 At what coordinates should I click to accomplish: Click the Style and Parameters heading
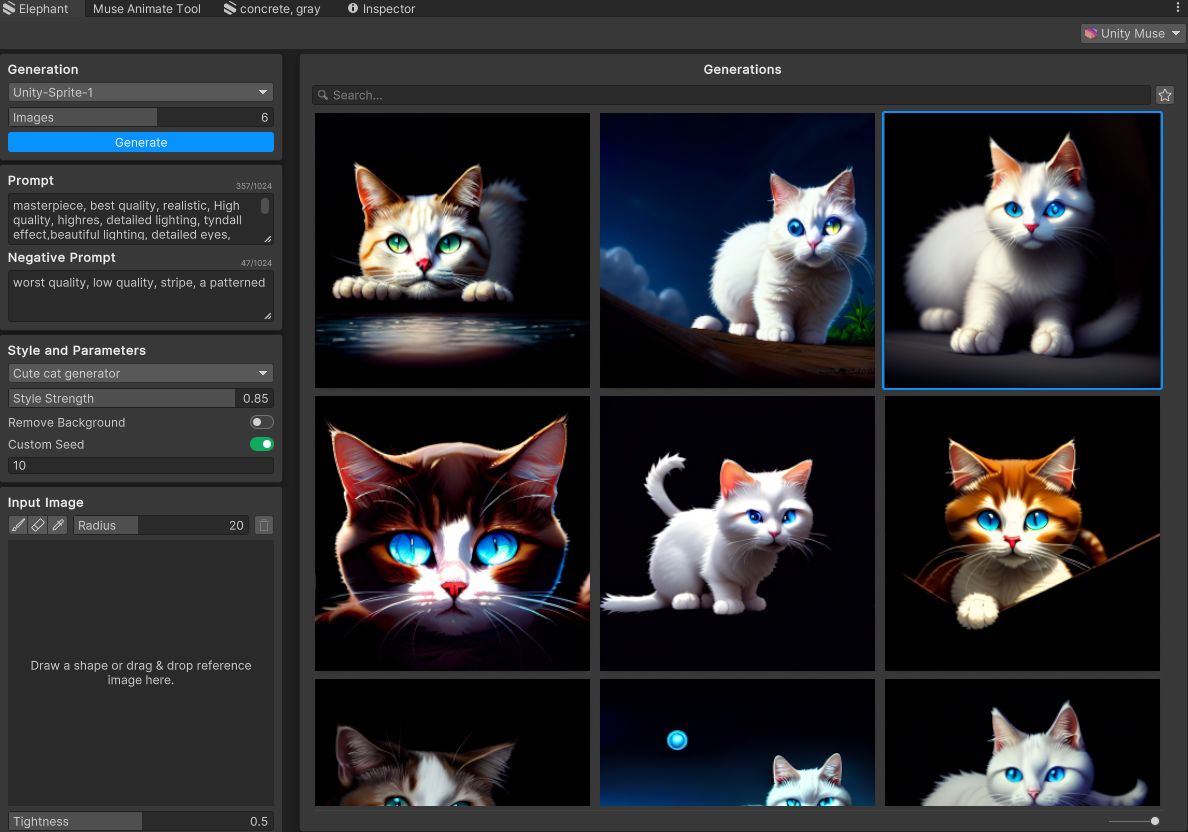click(x=77, y=350)
